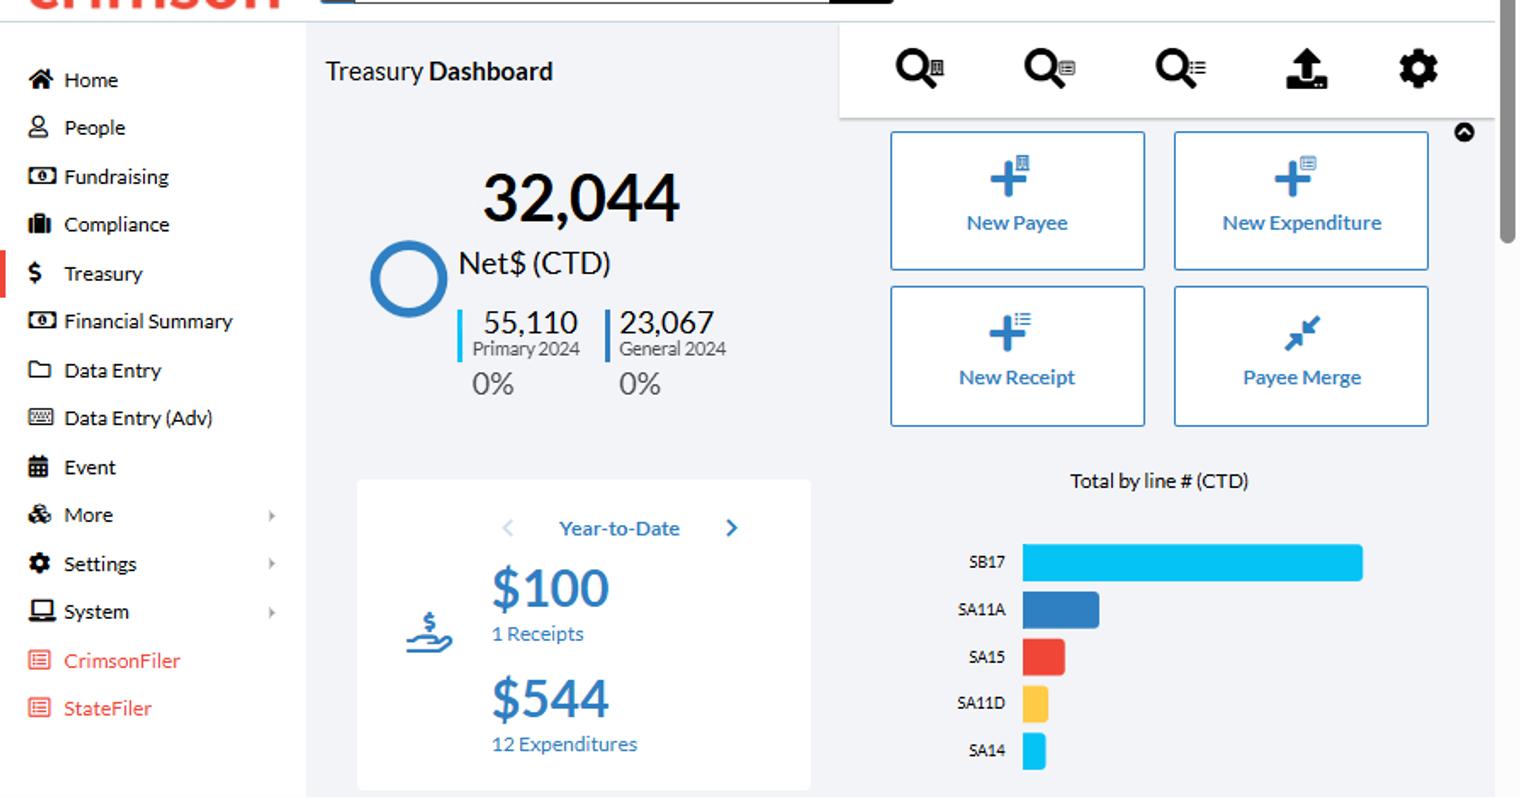Viewport: 1520px width, 798px height.
Task: Click the expenditure search magnifier icon
Action: [1049, 69]
